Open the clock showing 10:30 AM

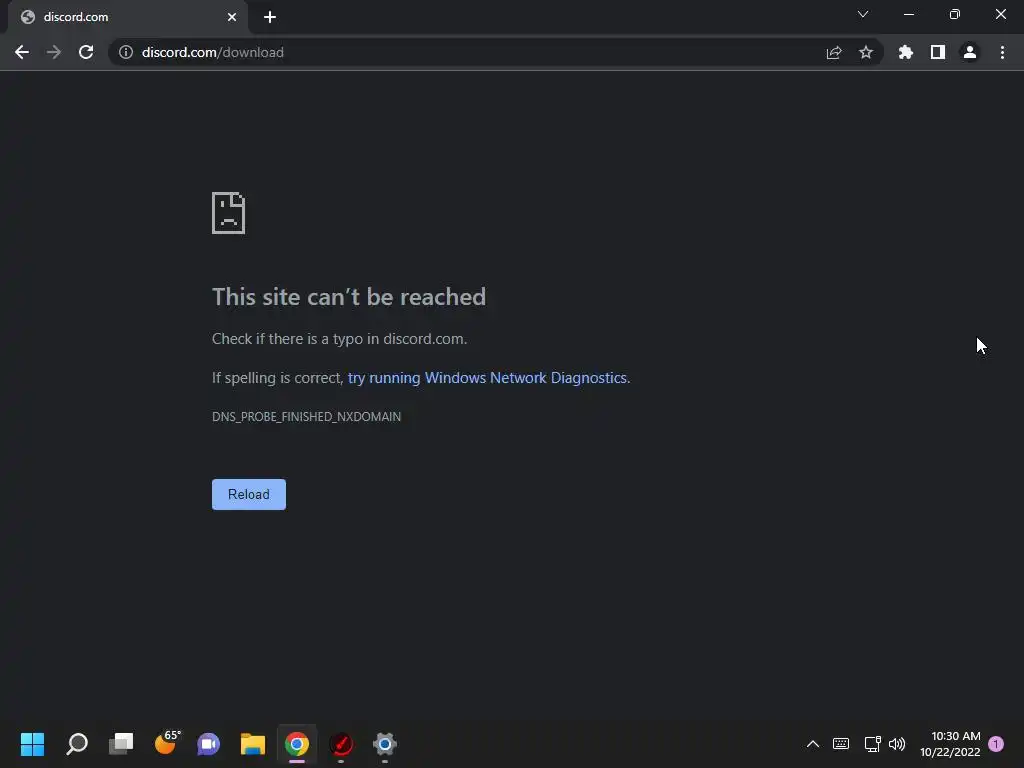tap(950, 744)
